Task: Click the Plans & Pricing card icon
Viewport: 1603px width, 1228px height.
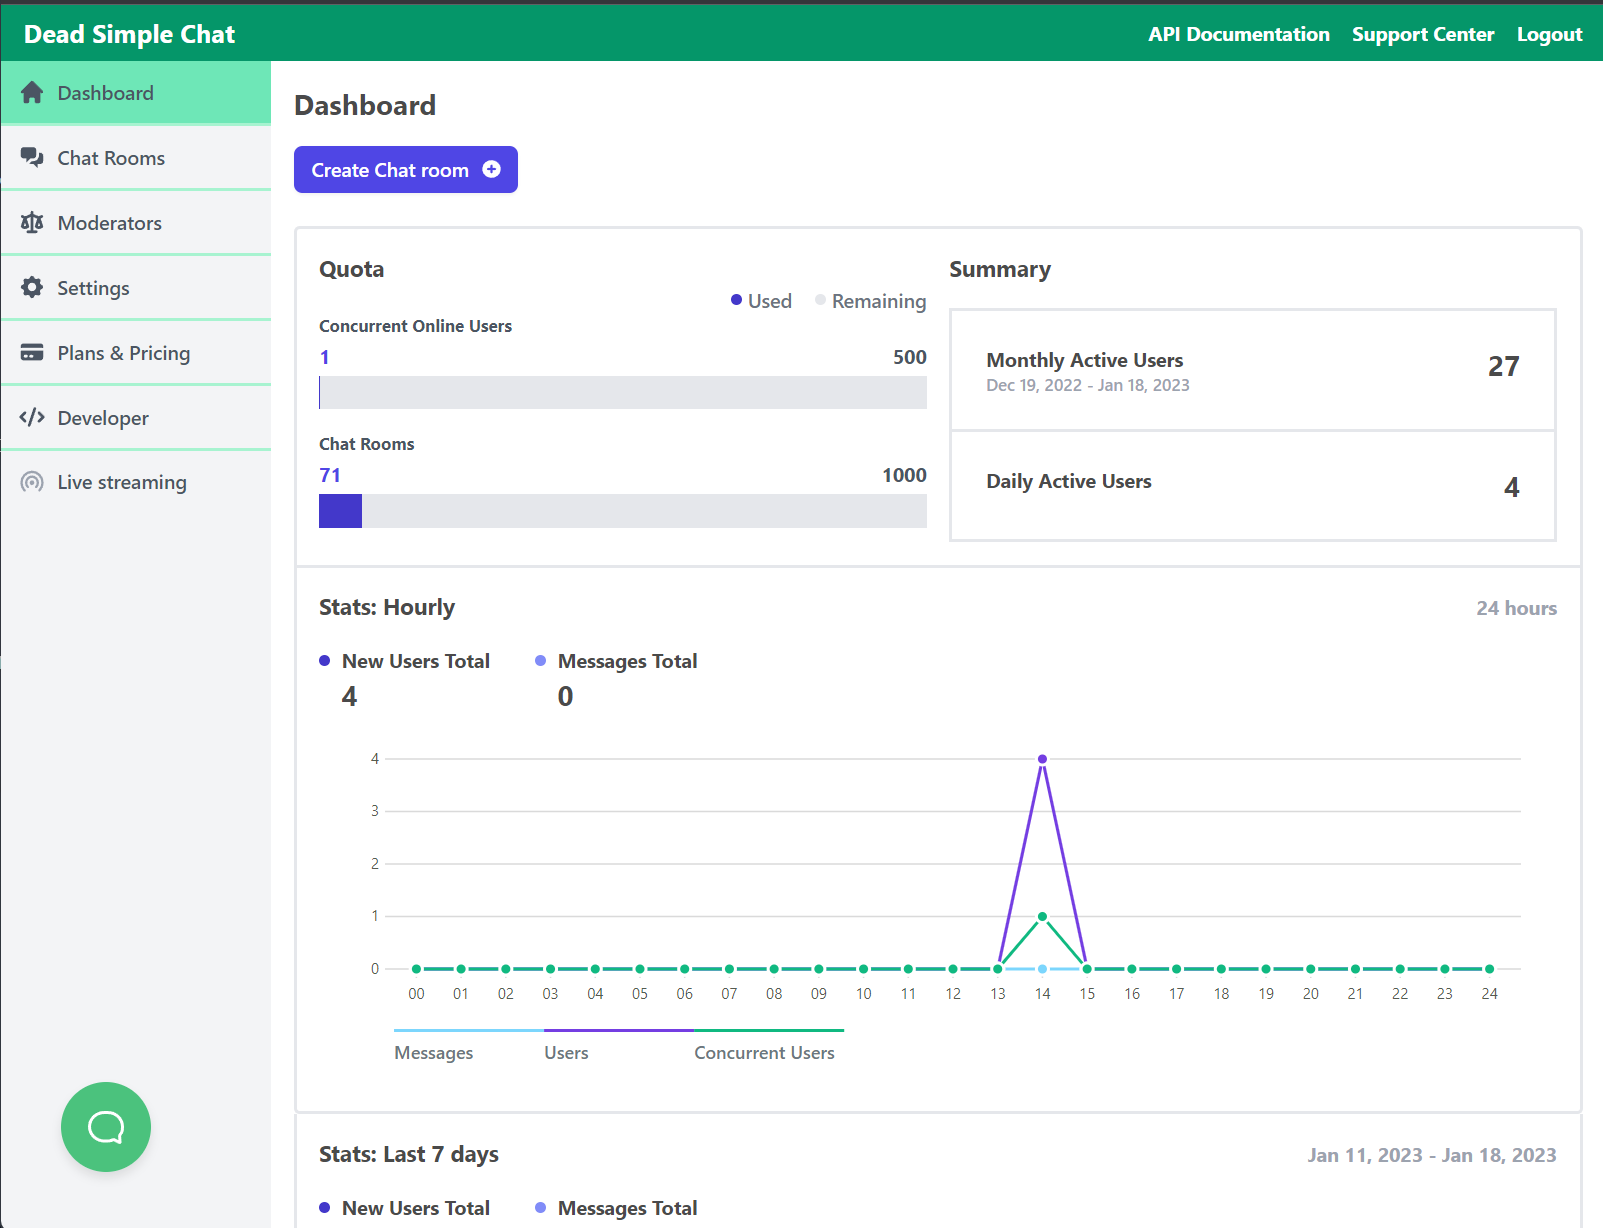Action: 32,353
